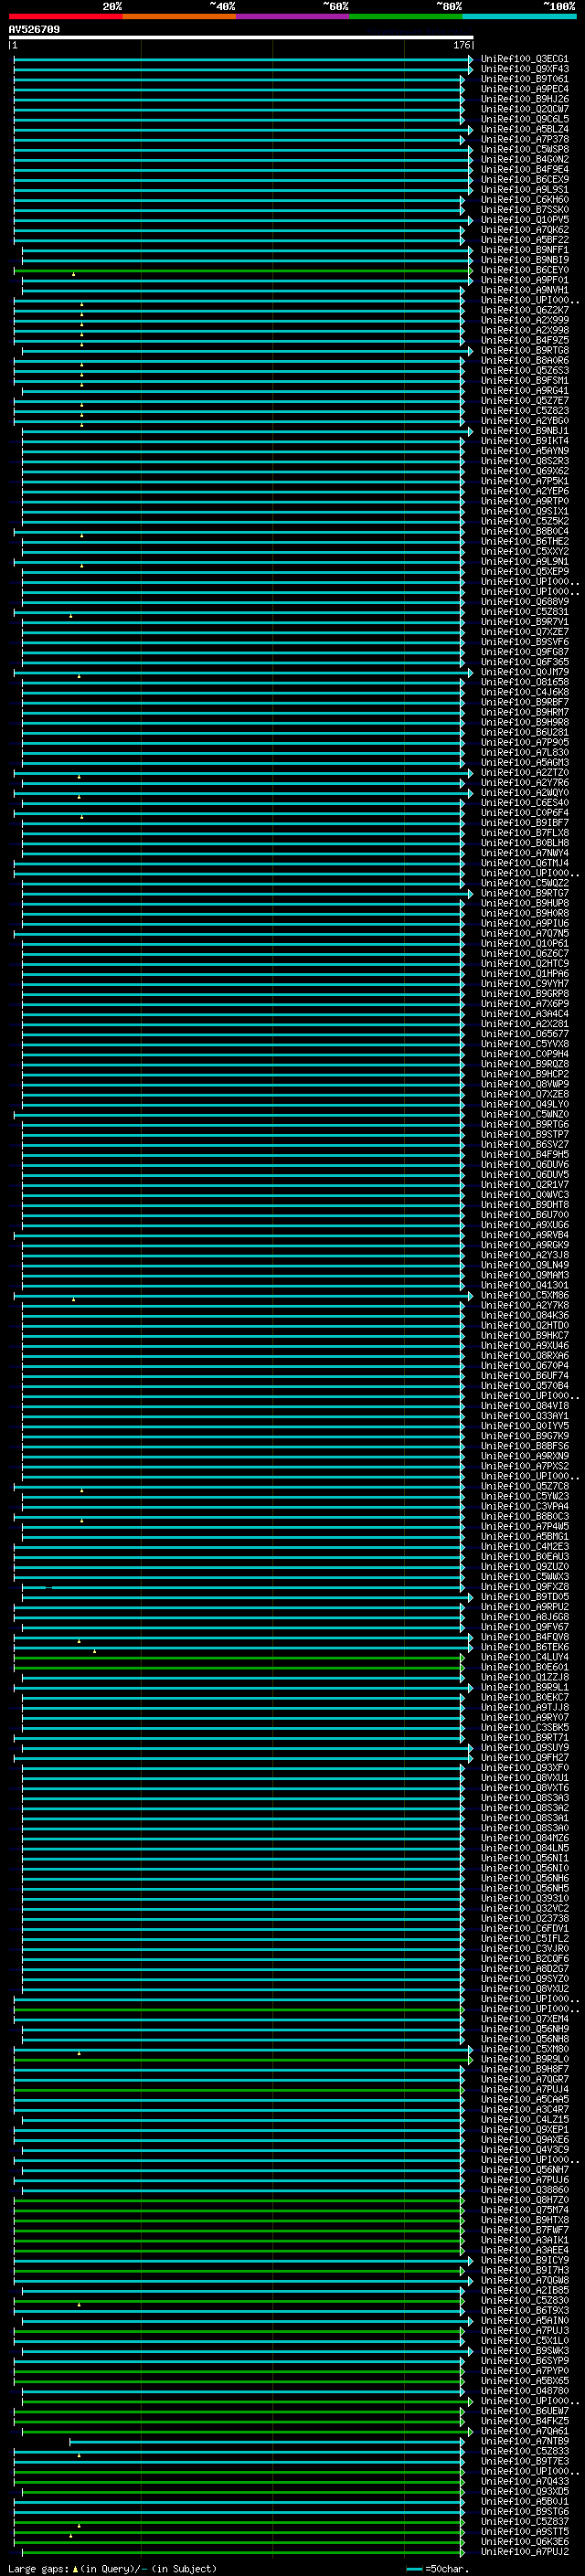Select the UniRef100_B9TD05 label
585x2576 pixels.
(524, 1596)
